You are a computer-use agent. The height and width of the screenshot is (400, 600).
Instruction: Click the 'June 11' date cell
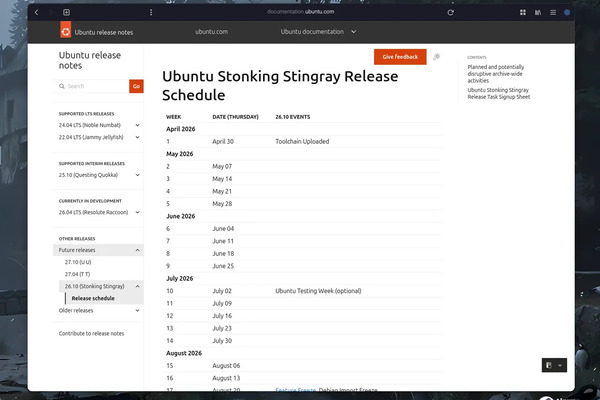coord(223,241)
